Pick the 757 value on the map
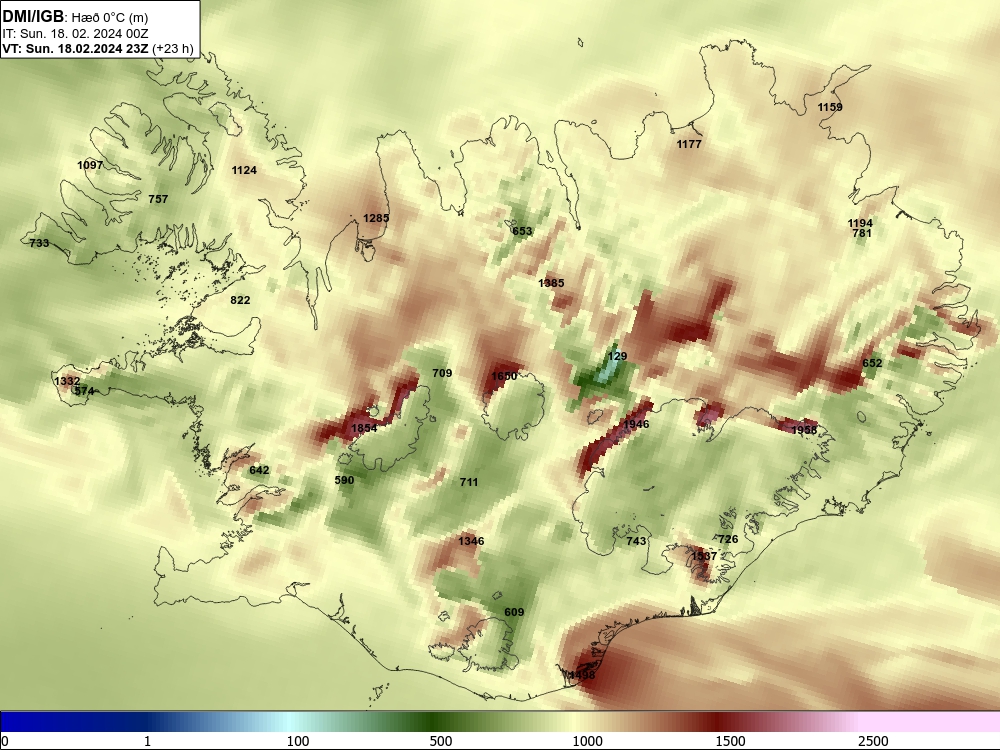 [x=158, y=199]
